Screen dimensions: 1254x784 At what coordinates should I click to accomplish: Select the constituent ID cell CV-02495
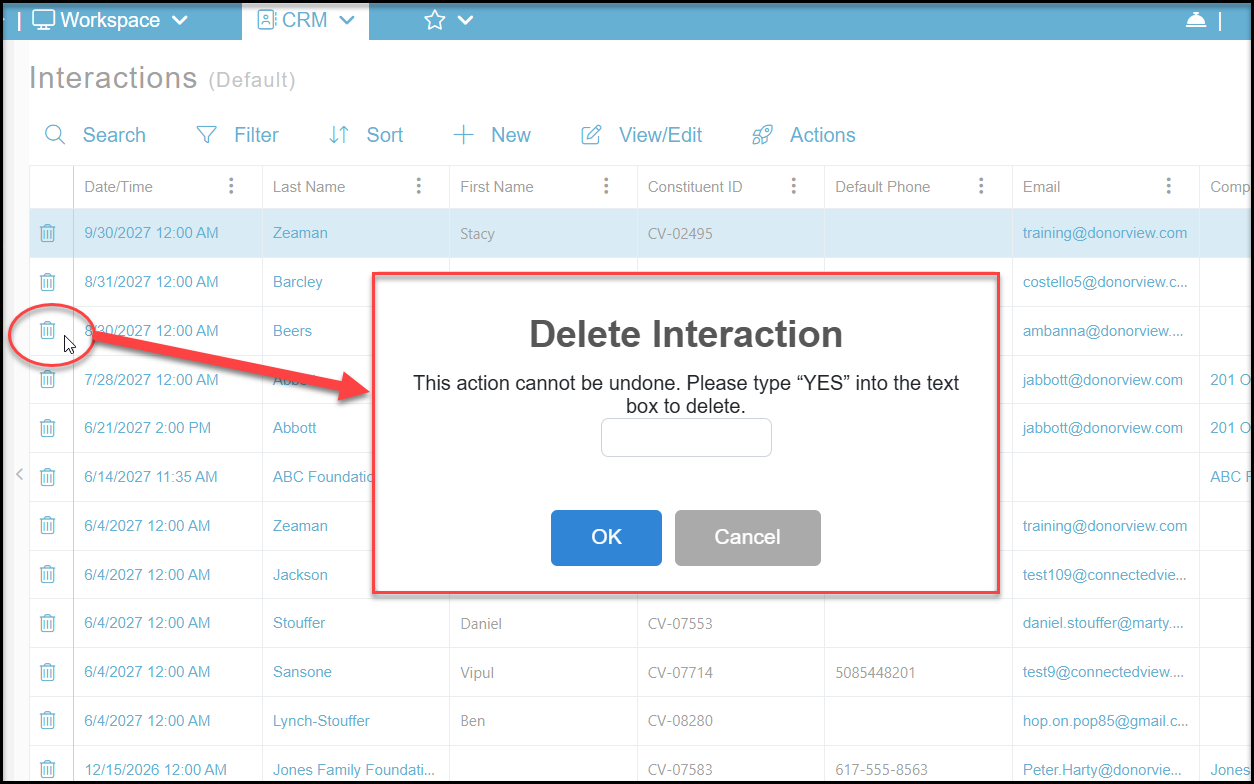click(x=680, y=234)
